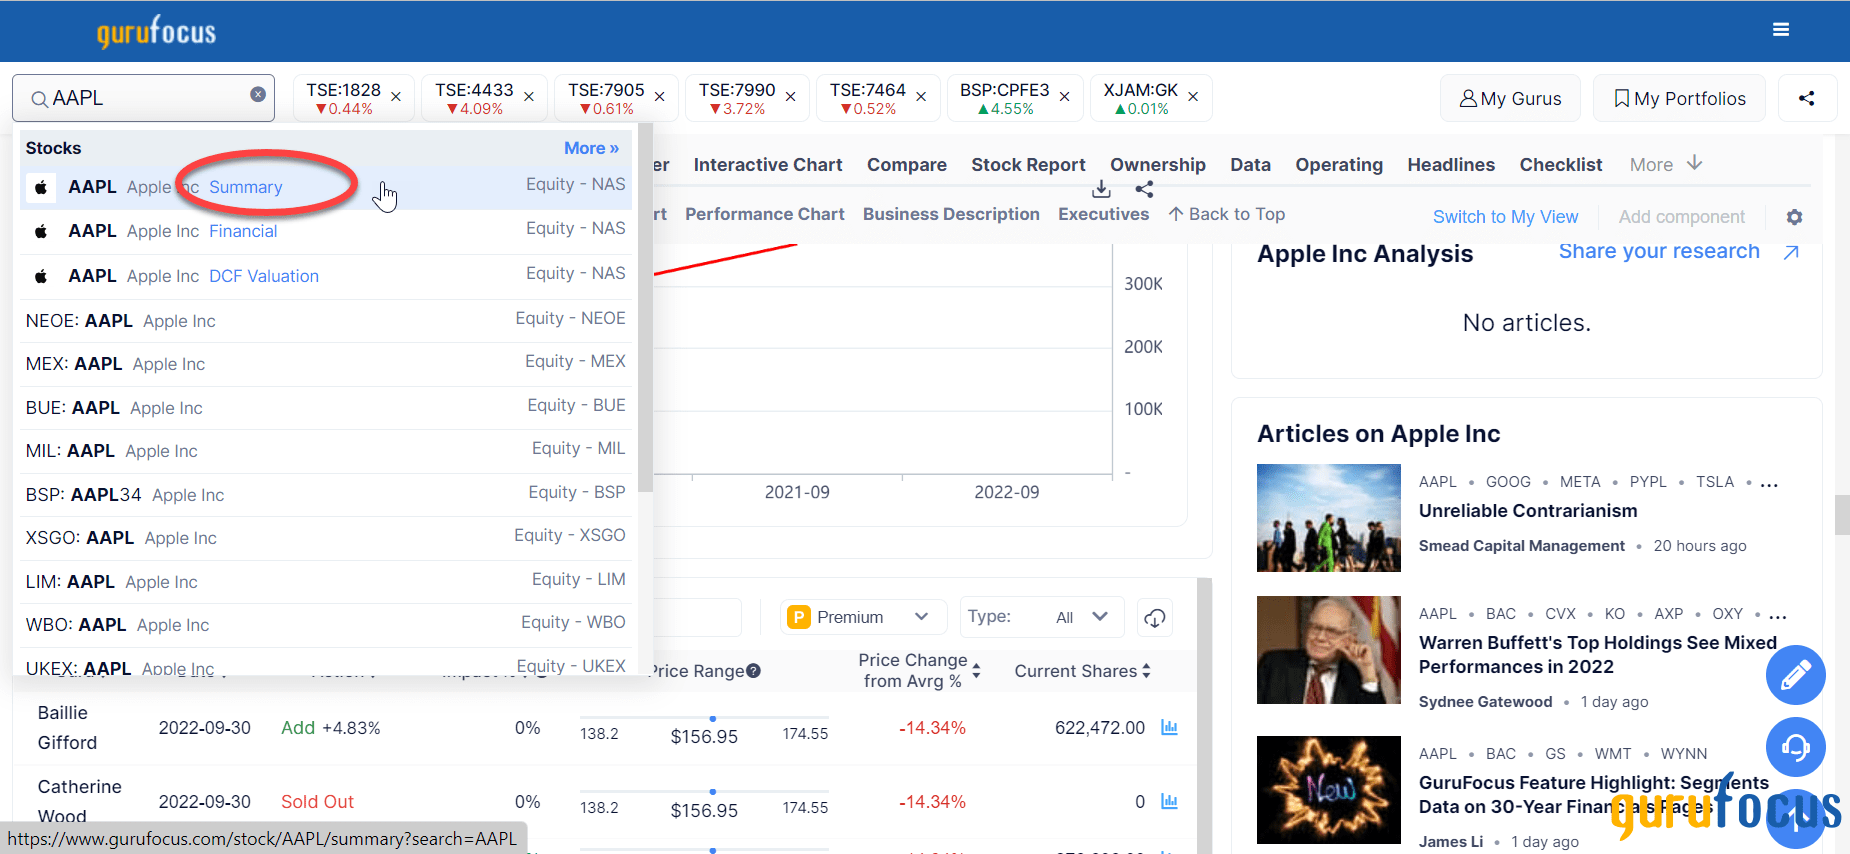The height and width of the screenshot is (854, 1850).
Task: Open My Gurus
Action: (x=1510, y=98)
